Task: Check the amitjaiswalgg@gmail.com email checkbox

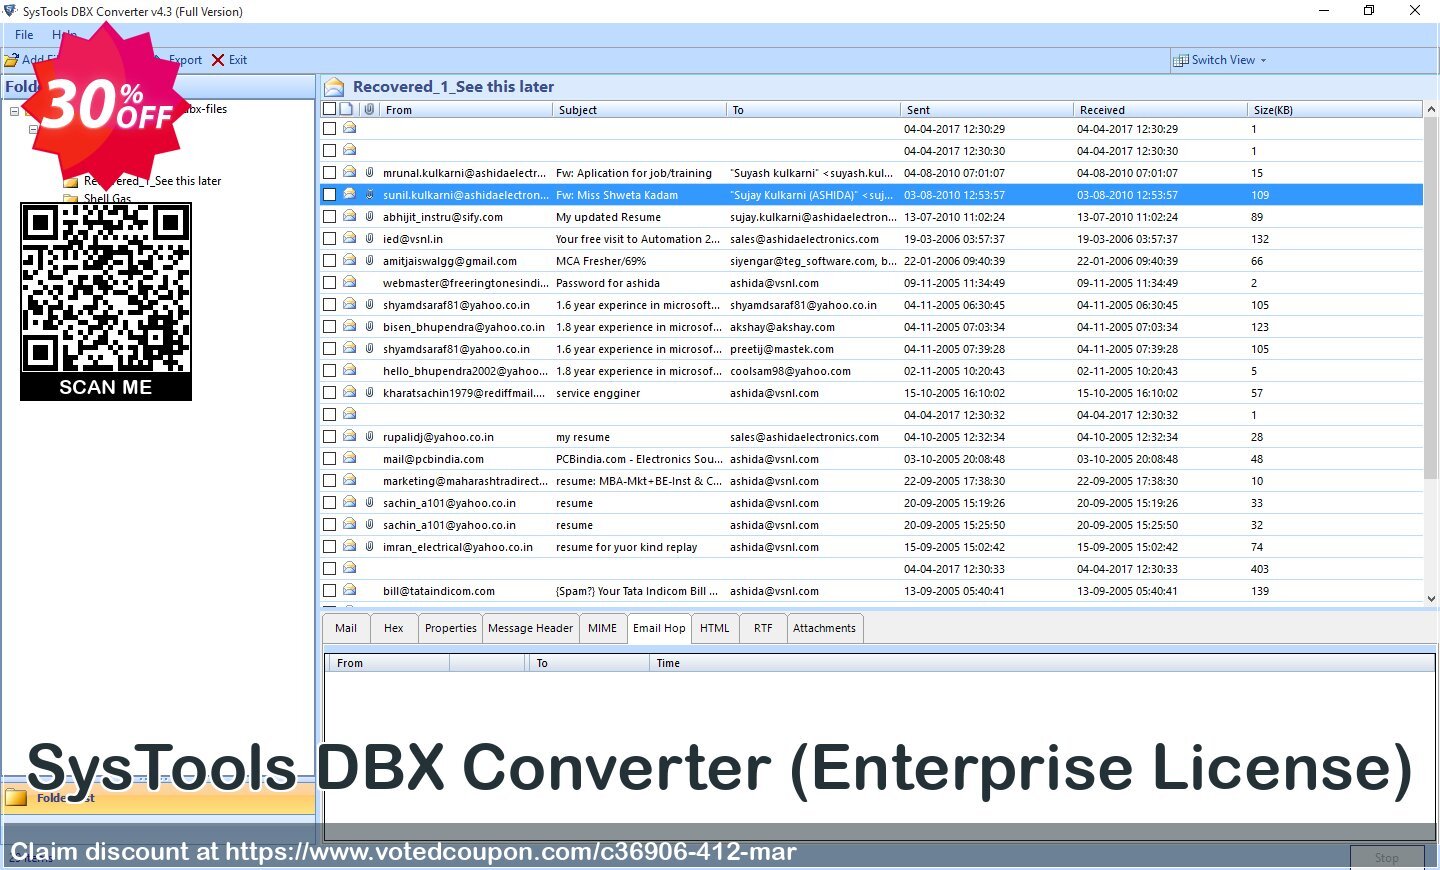Action: pos(329,261)
